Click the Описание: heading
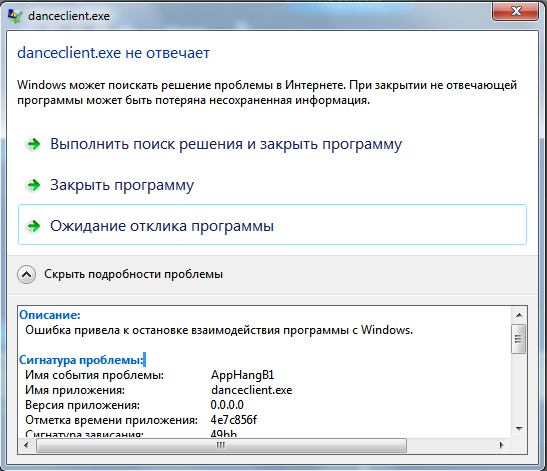 50,315
